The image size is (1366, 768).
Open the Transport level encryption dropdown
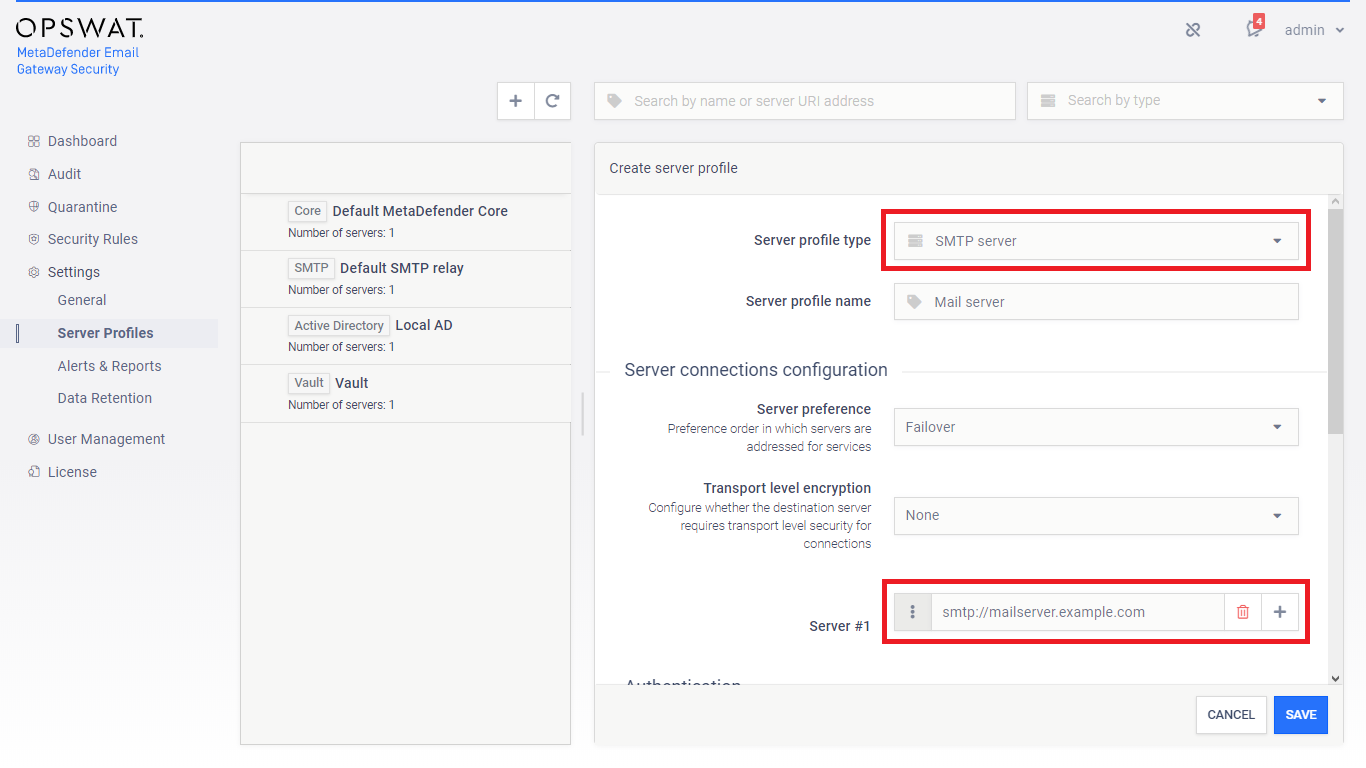pos(1096,516)
